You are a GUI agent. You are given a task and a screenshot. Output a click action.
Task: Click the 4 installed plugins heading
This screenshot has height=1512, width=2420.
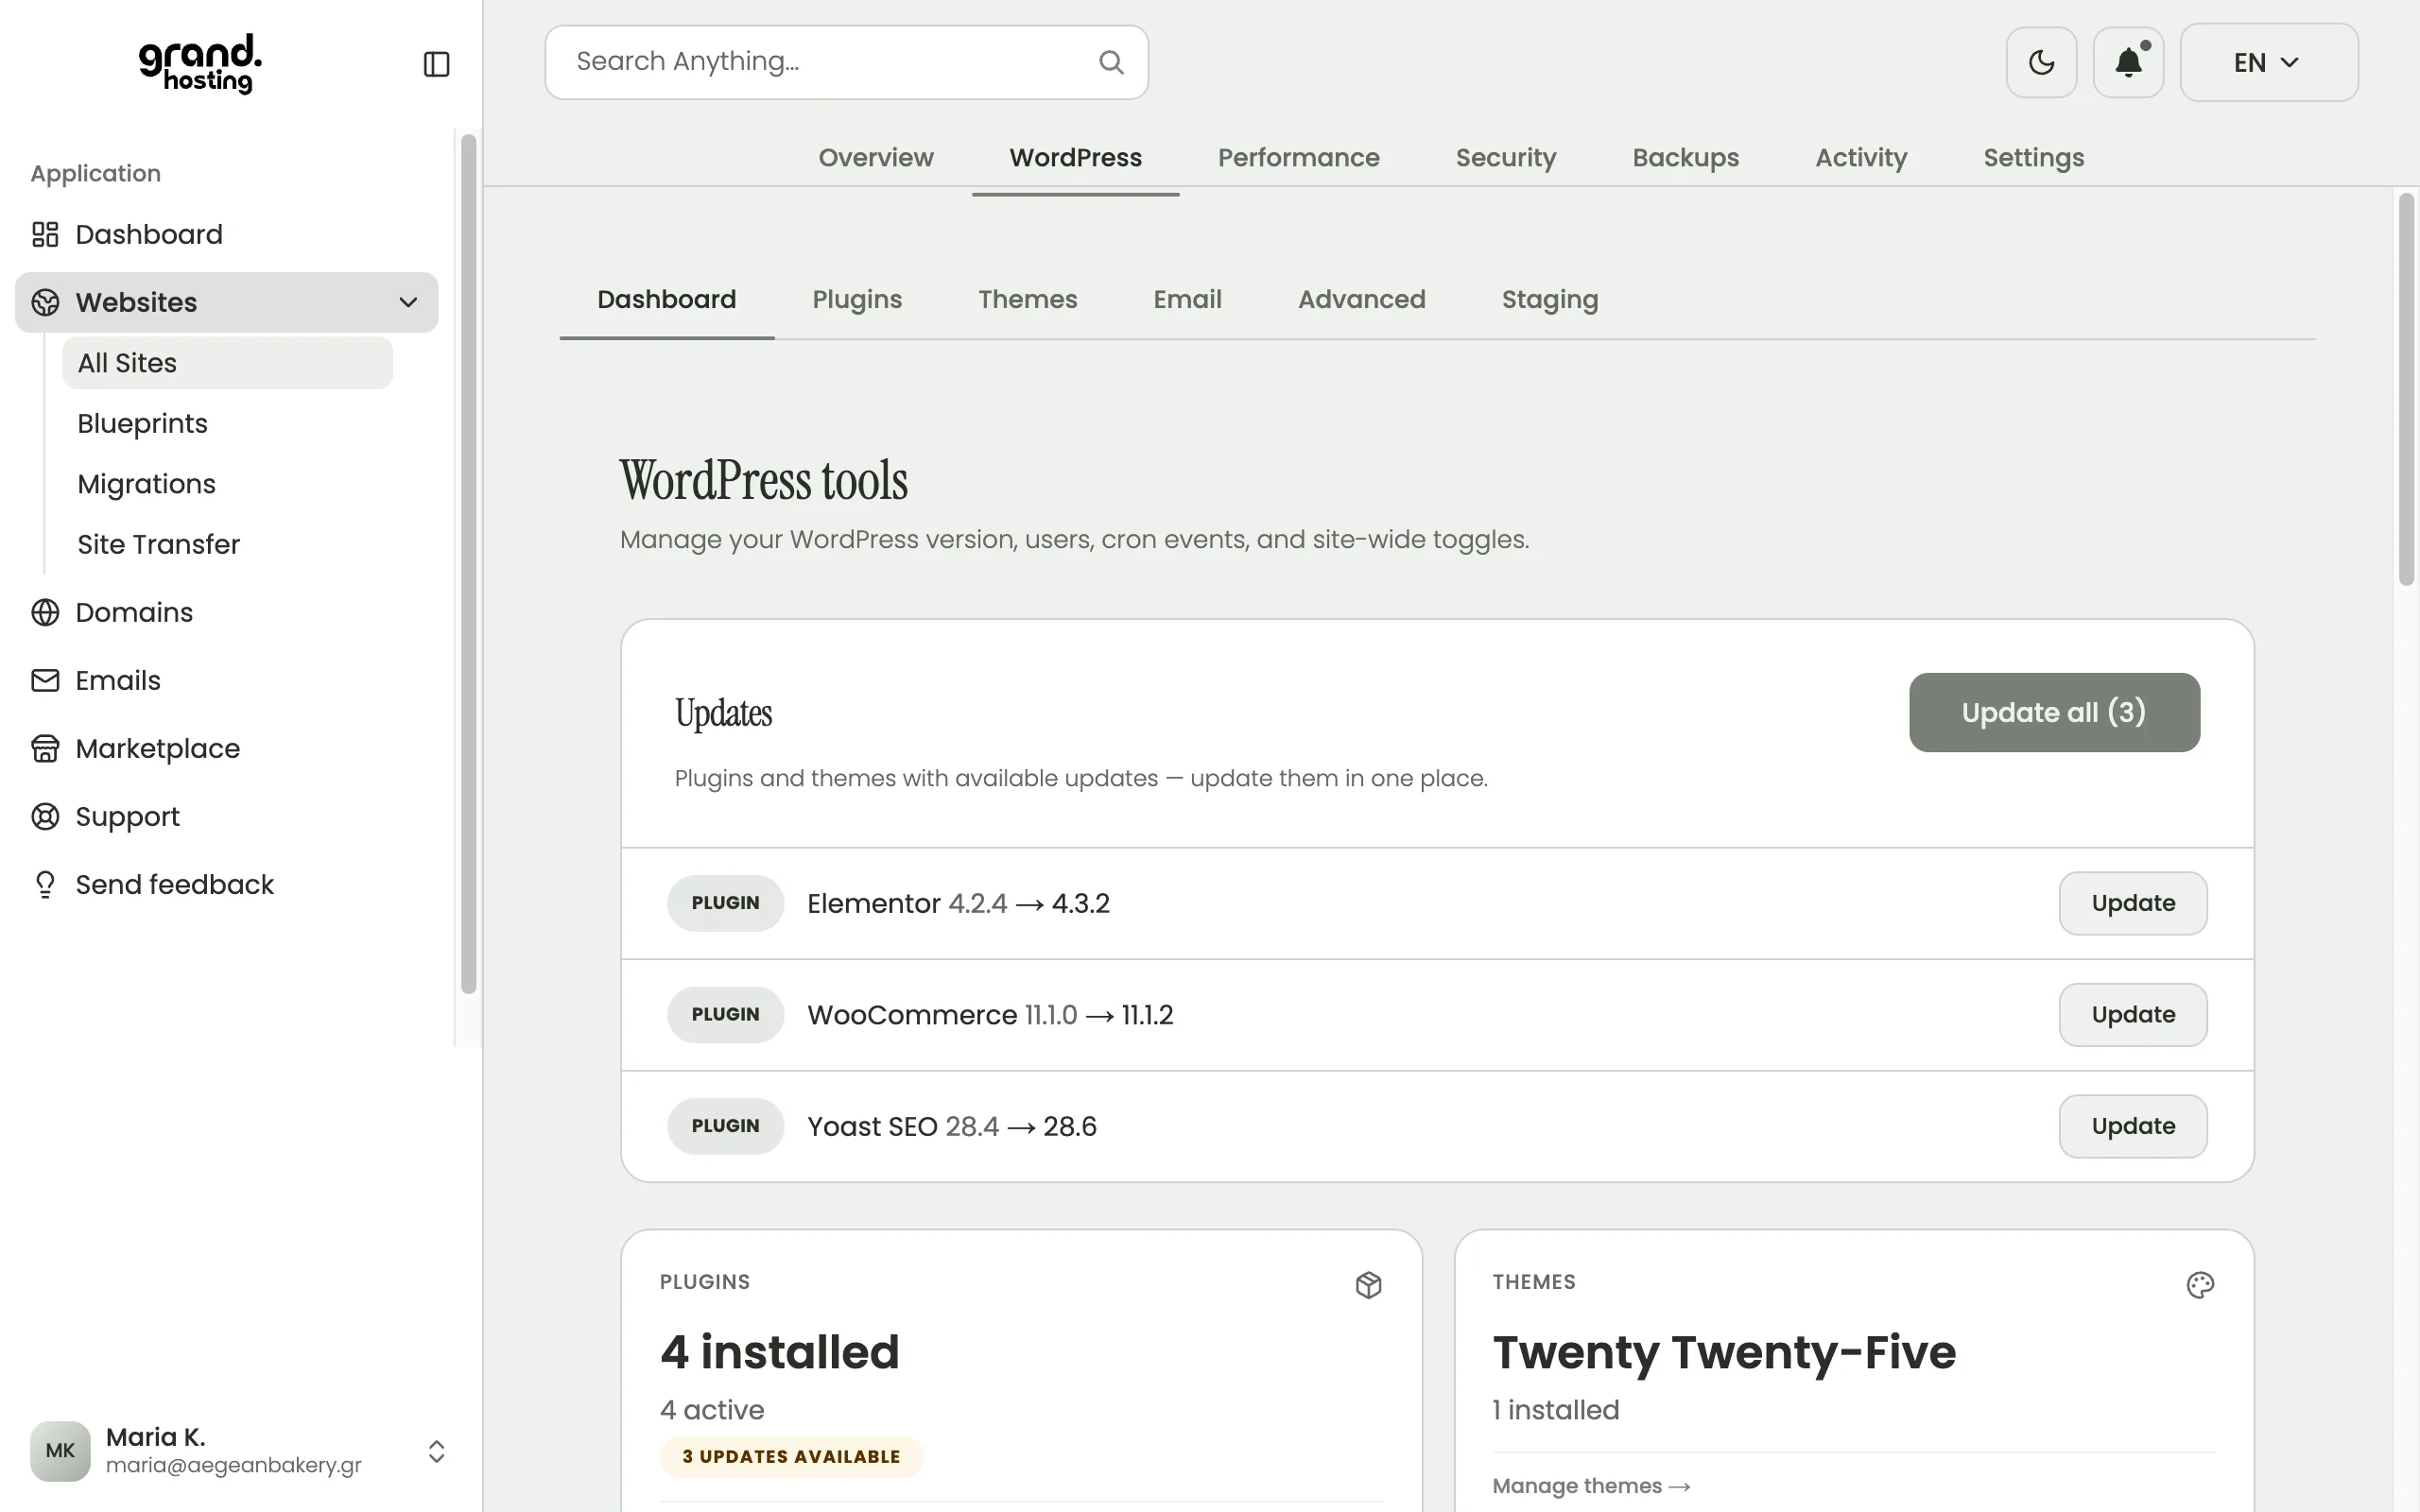pyautogui.click(x=780, y=1352)
